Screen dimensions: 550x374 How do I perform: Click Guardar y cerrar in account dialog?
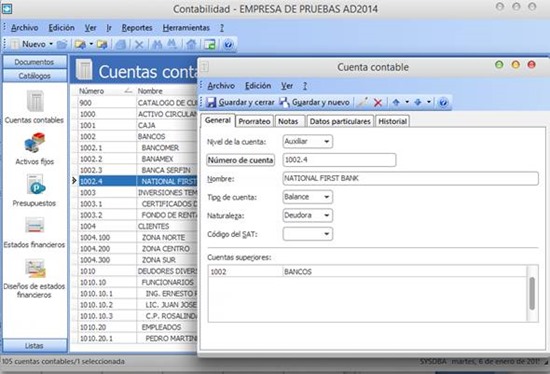240,102
